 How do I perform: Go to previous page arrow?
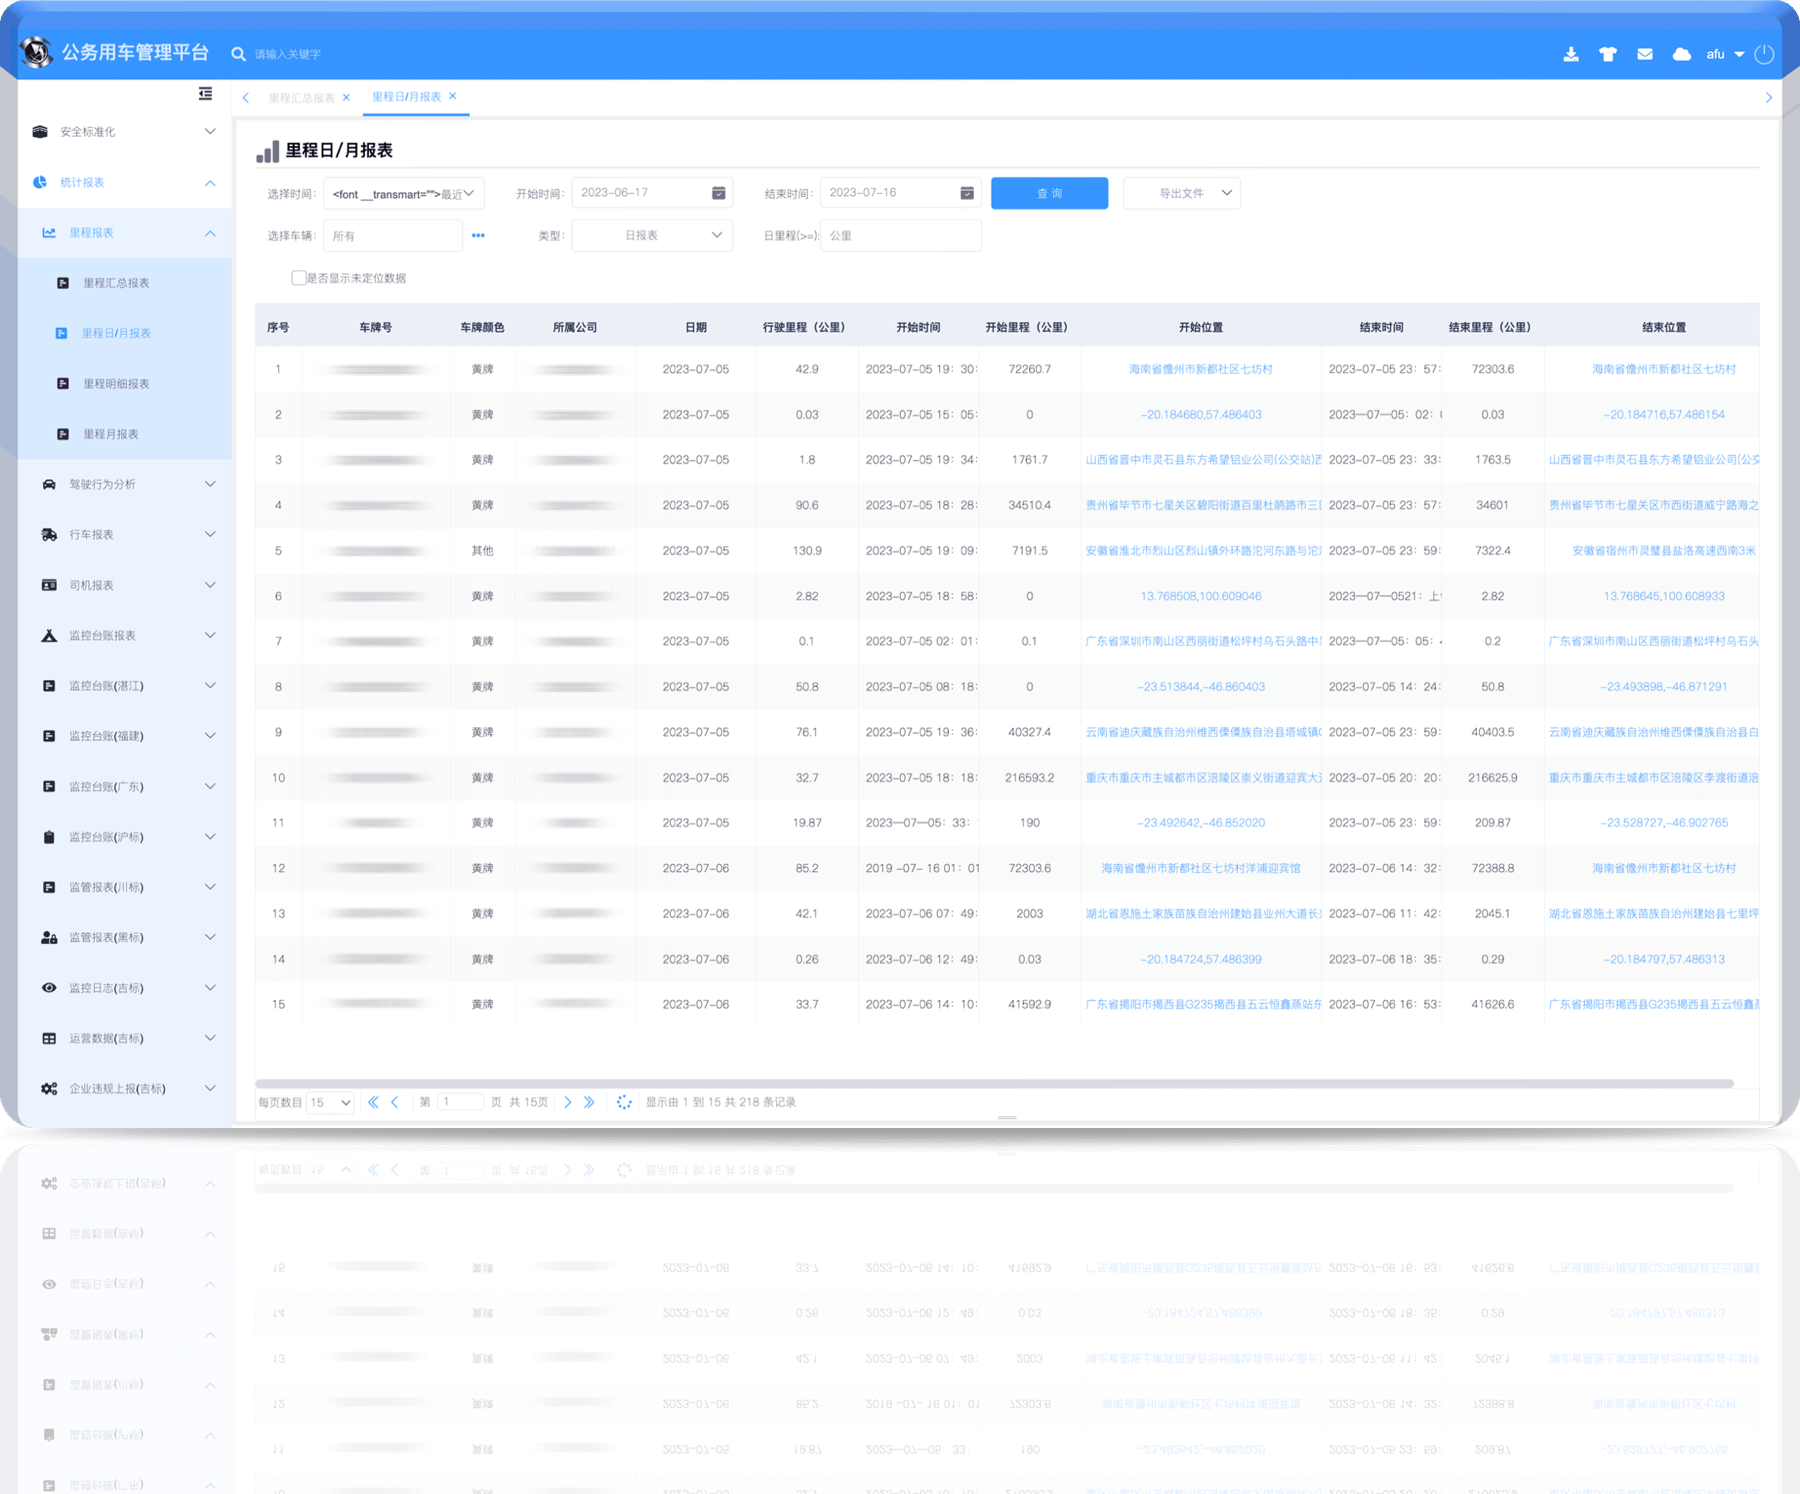point(395,1102)
